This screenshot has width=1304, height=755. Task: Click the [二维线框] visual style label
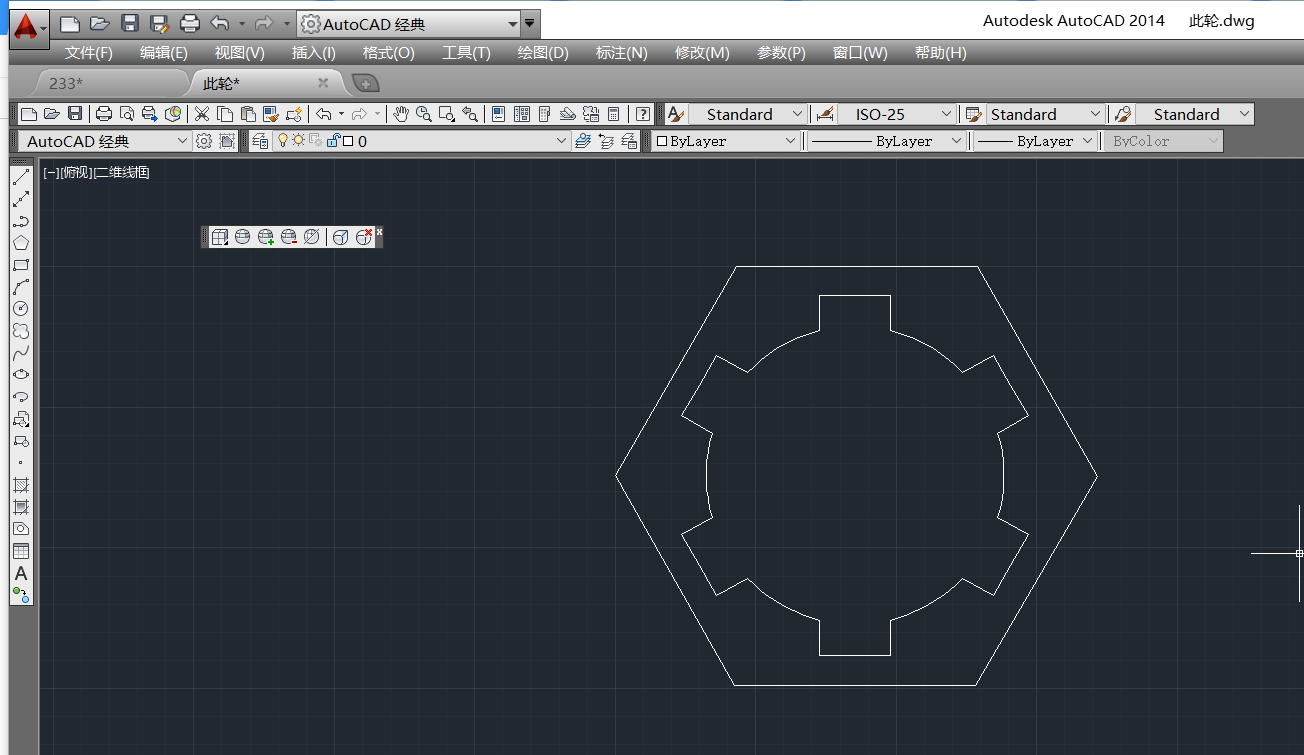coord(122,173)
